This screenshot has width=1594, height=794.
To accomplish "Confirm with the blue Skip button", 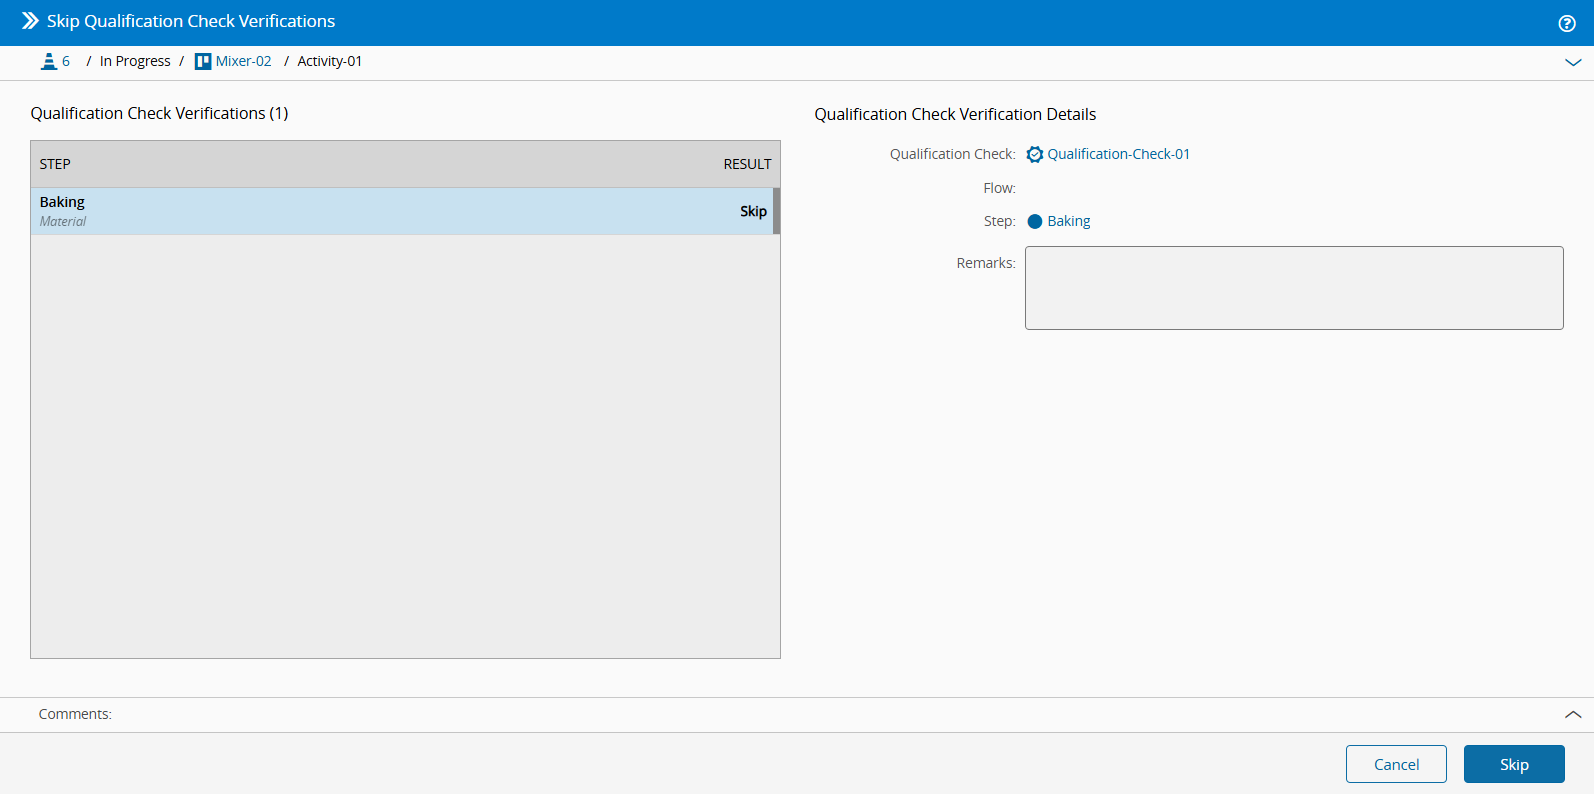I will (x=1513, y=764).
